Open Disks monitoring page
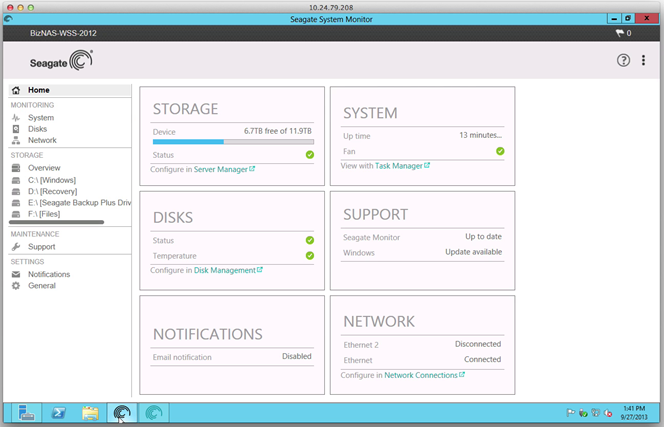The height and width of the screenshot is (427, 664). pyautogui.click(x=37, y=129)
